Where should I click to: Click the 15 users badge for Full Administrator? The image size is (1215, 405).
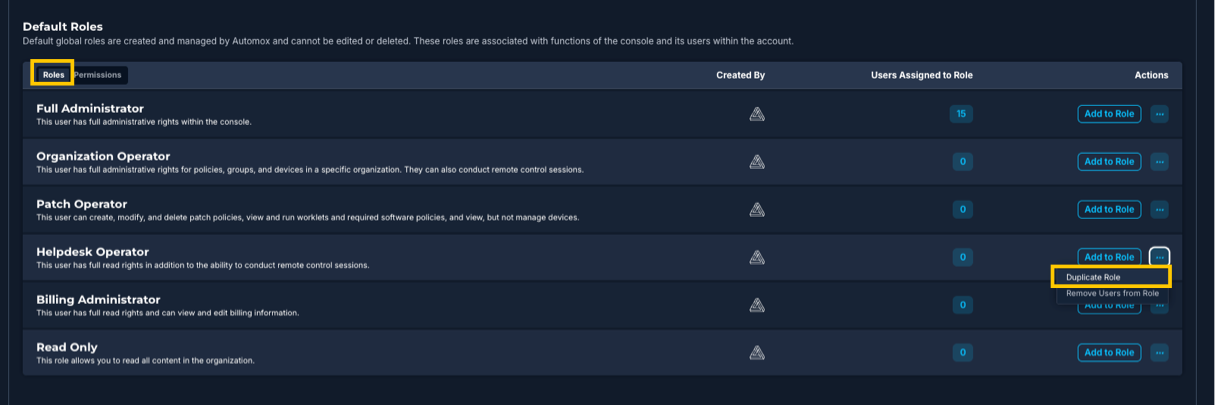(x=961, y=114)
